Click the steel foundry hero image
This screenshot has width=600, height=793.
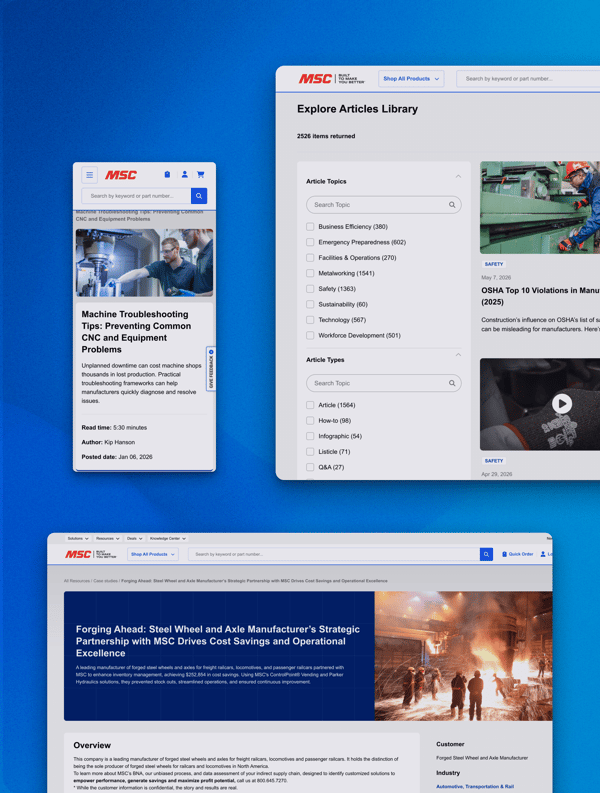[463, 656]
